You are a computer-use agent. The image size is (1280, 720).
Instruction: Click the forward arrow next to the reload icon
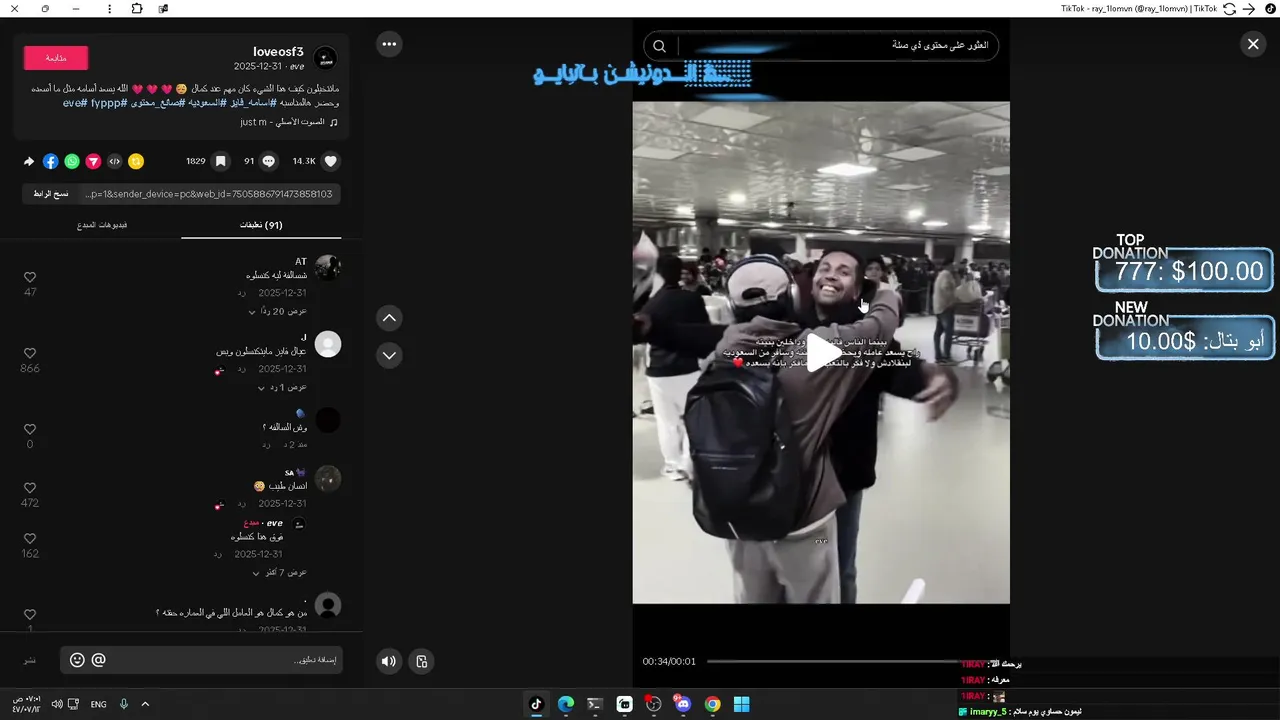point(1248,8)
